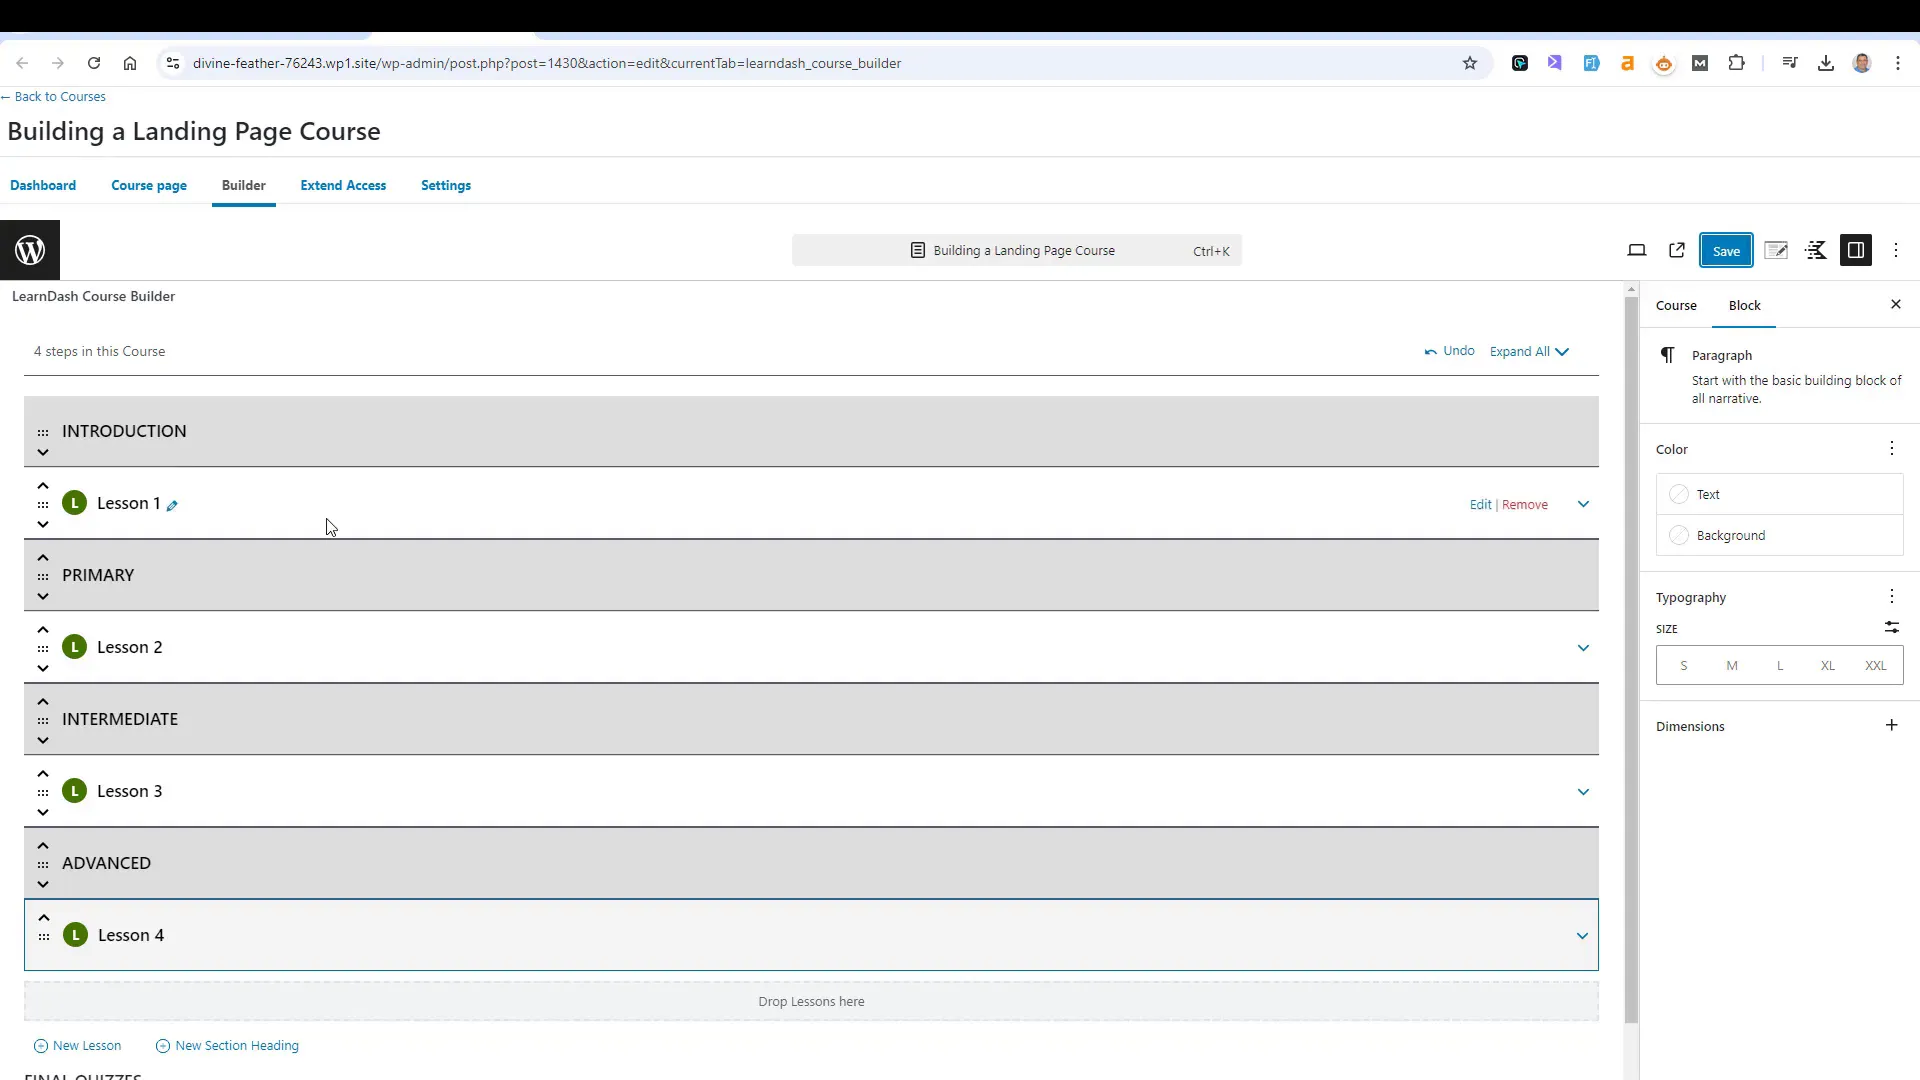Expand the Lesson 2 dropdown chevron
The image size is (1920, 1080).
[x=1584, y=647]
